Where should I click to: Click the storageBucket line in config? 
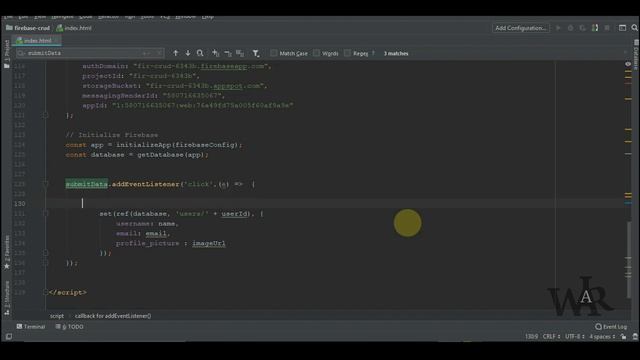coord(175,86)
